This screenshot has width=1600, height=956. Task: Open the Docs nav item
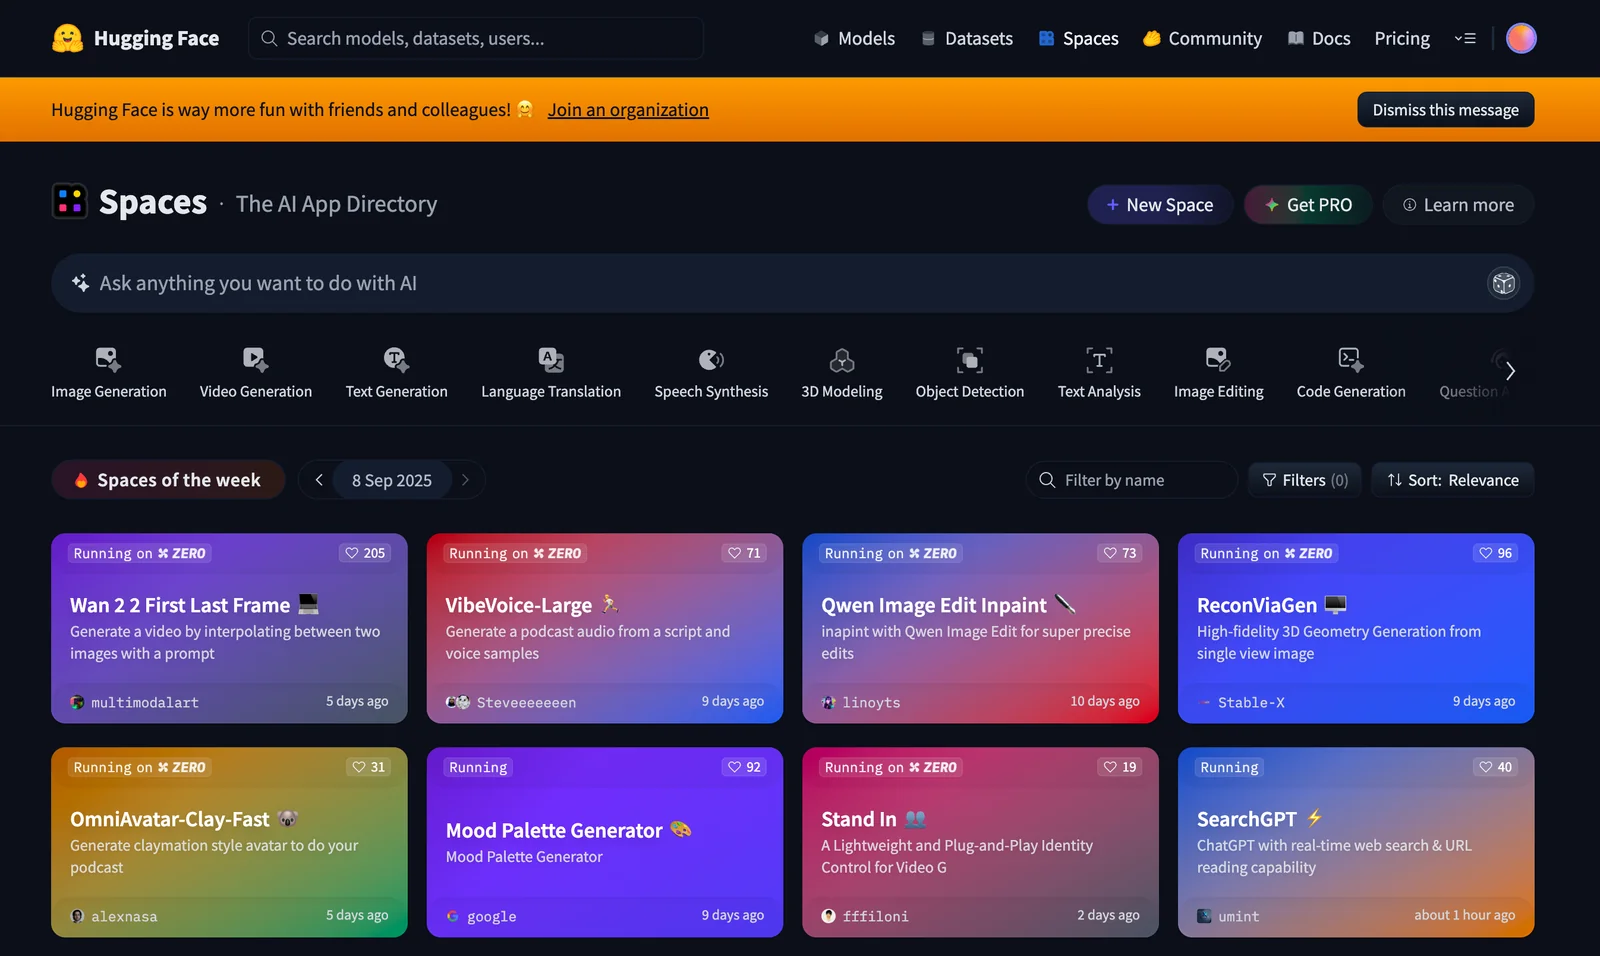1319,38
